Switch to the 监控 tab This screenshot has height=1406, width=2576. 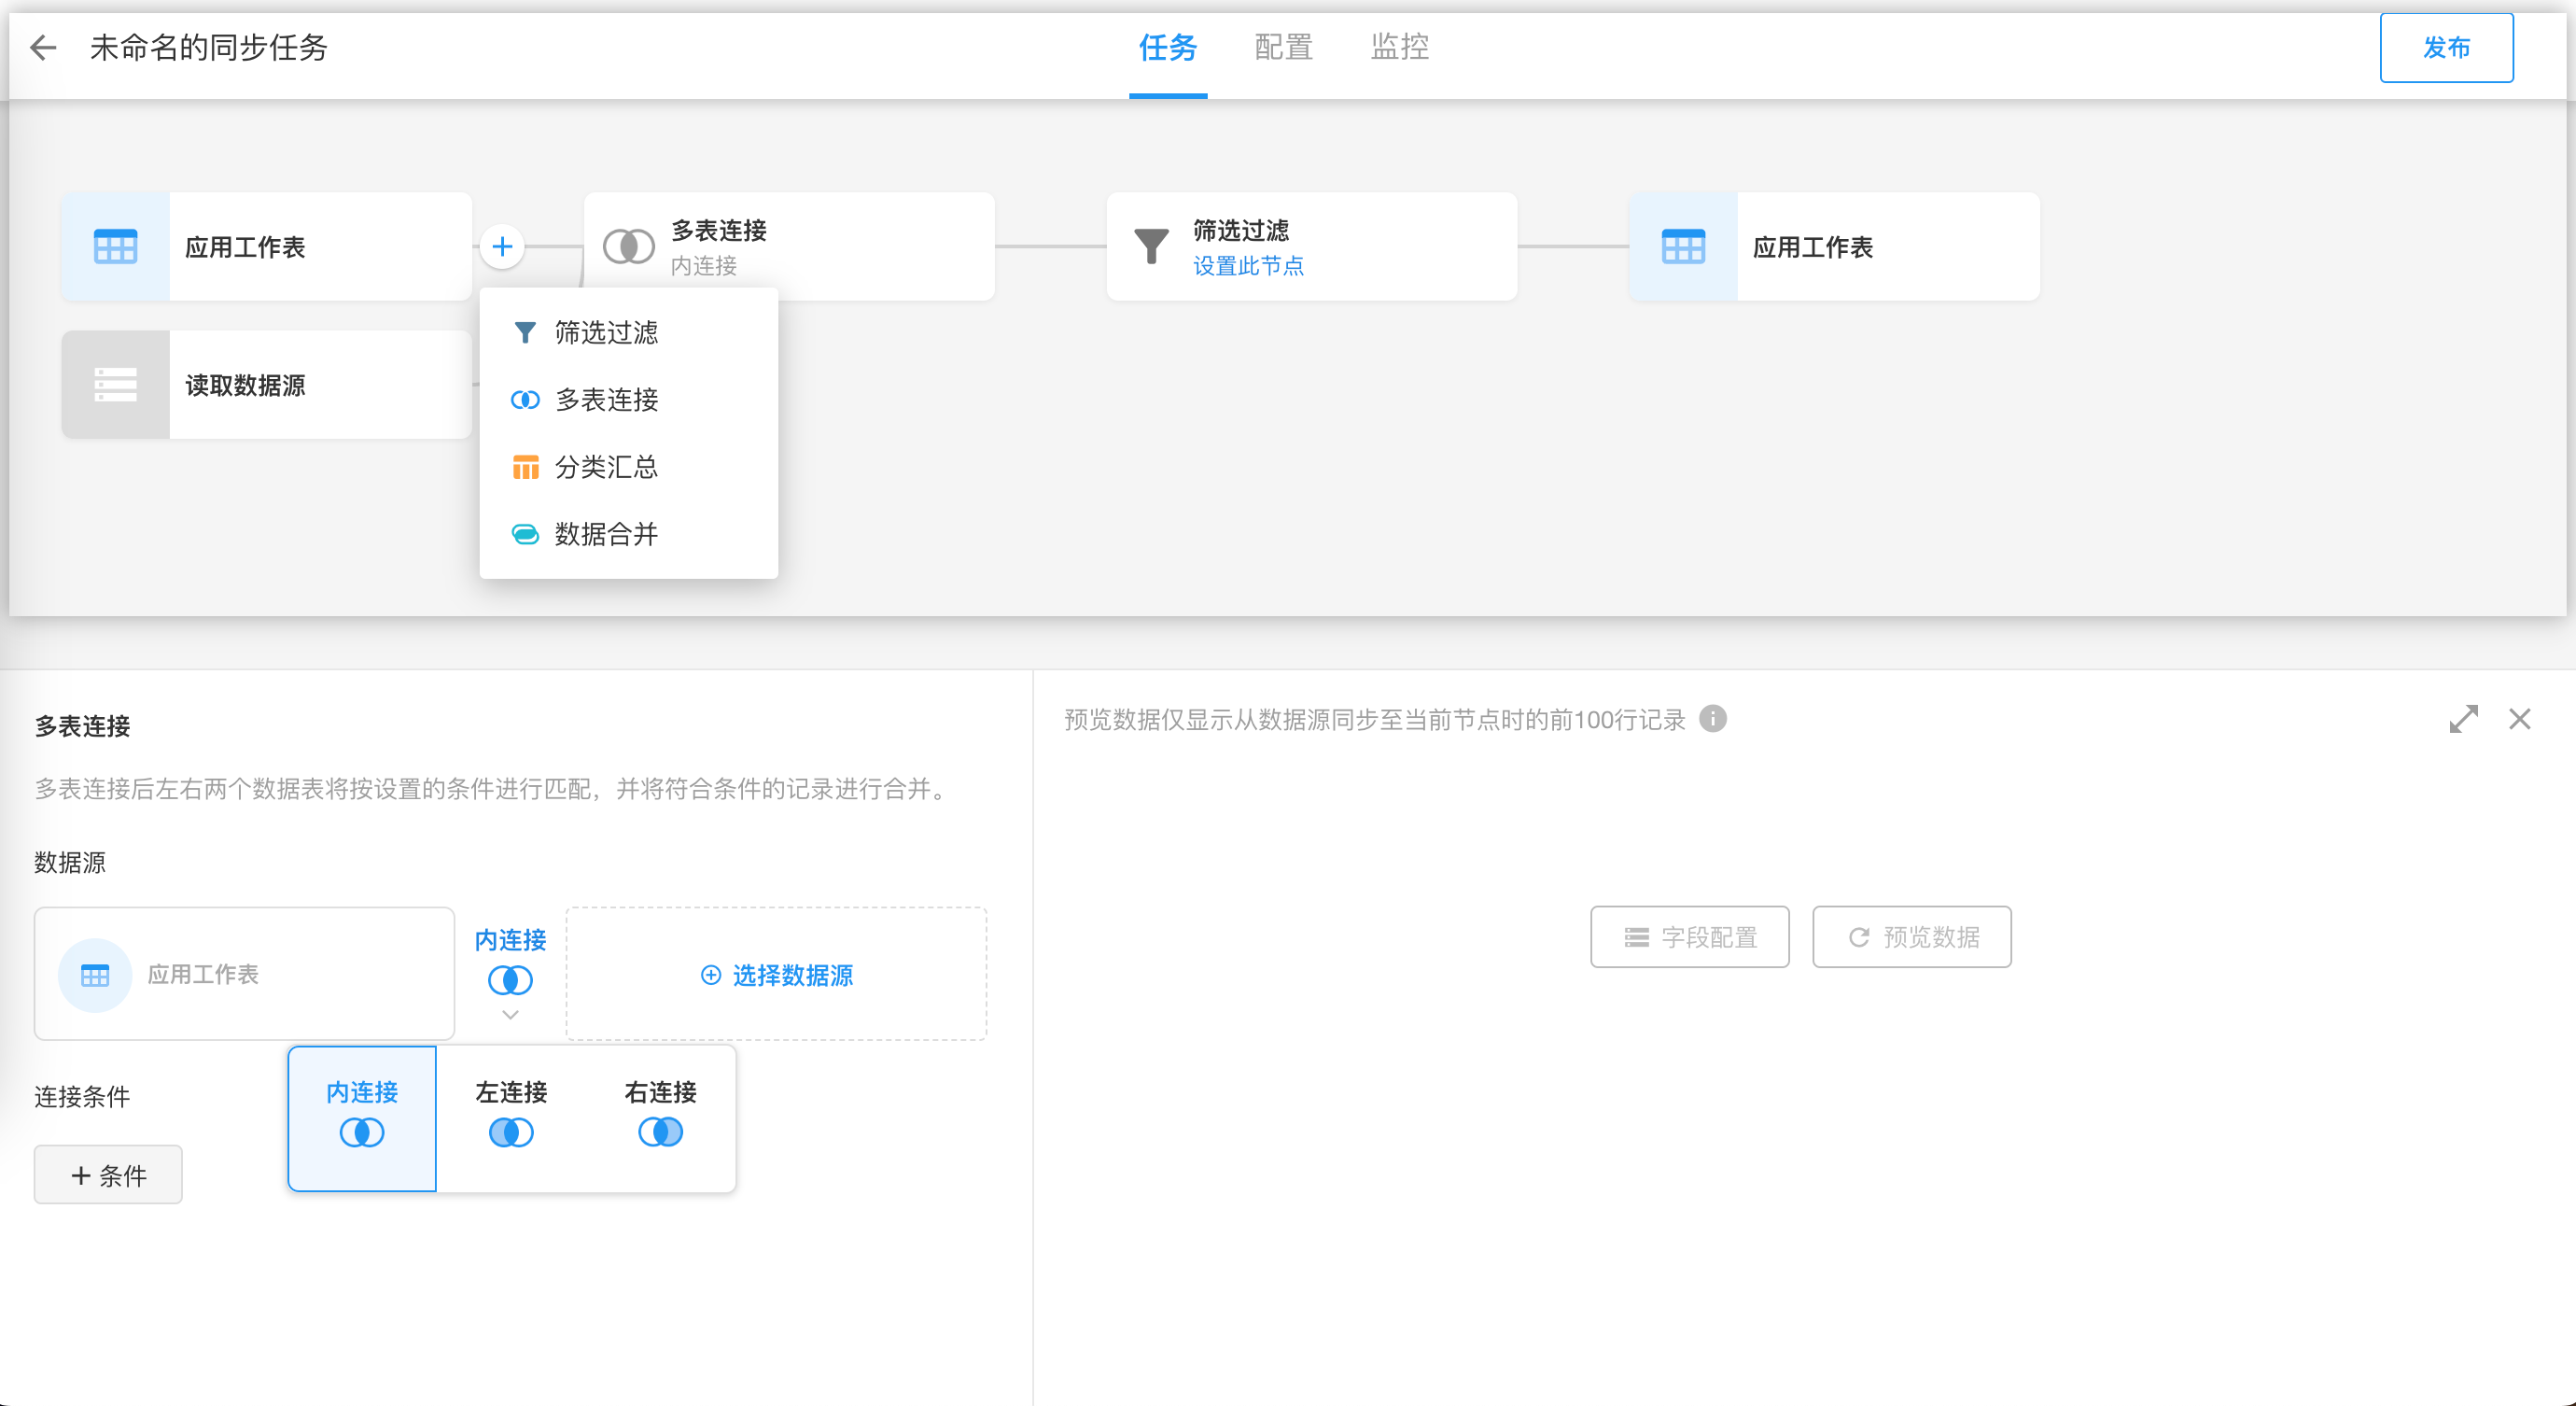point(1399,47)
